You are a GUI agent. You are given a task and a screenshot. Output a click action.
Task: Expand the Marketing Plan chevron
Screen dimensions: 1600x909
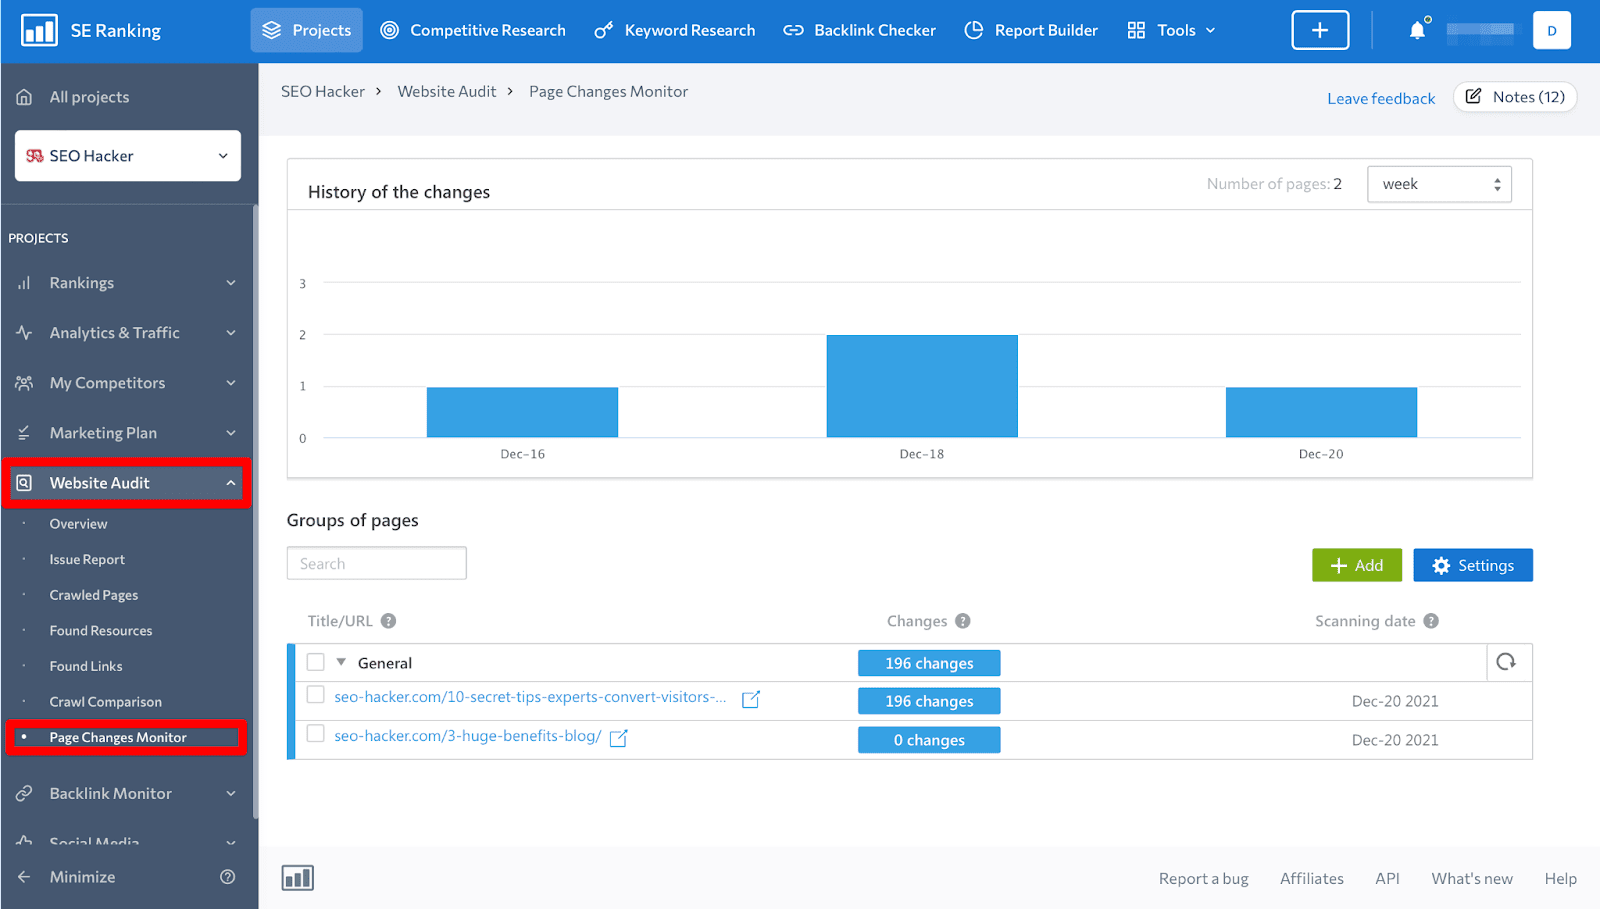click(231, 433)
